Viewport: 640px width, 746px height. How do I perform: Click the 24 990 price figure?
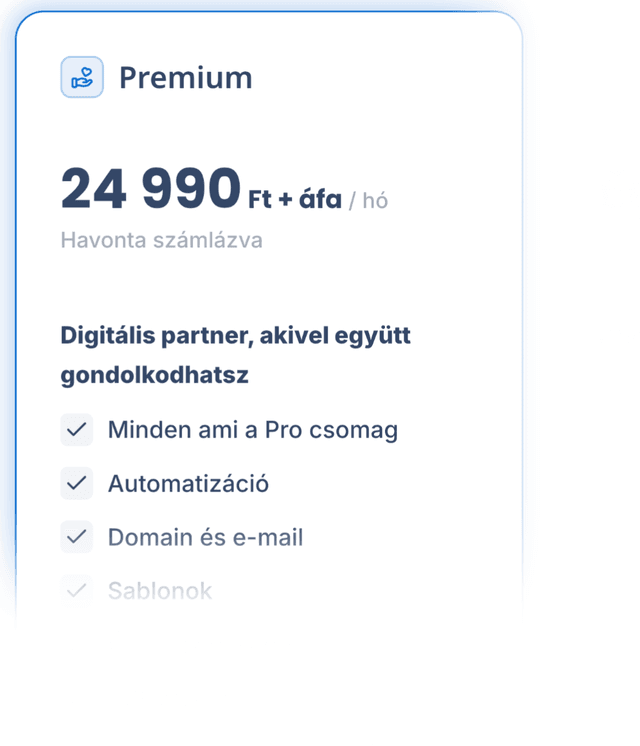pos(150,188)
